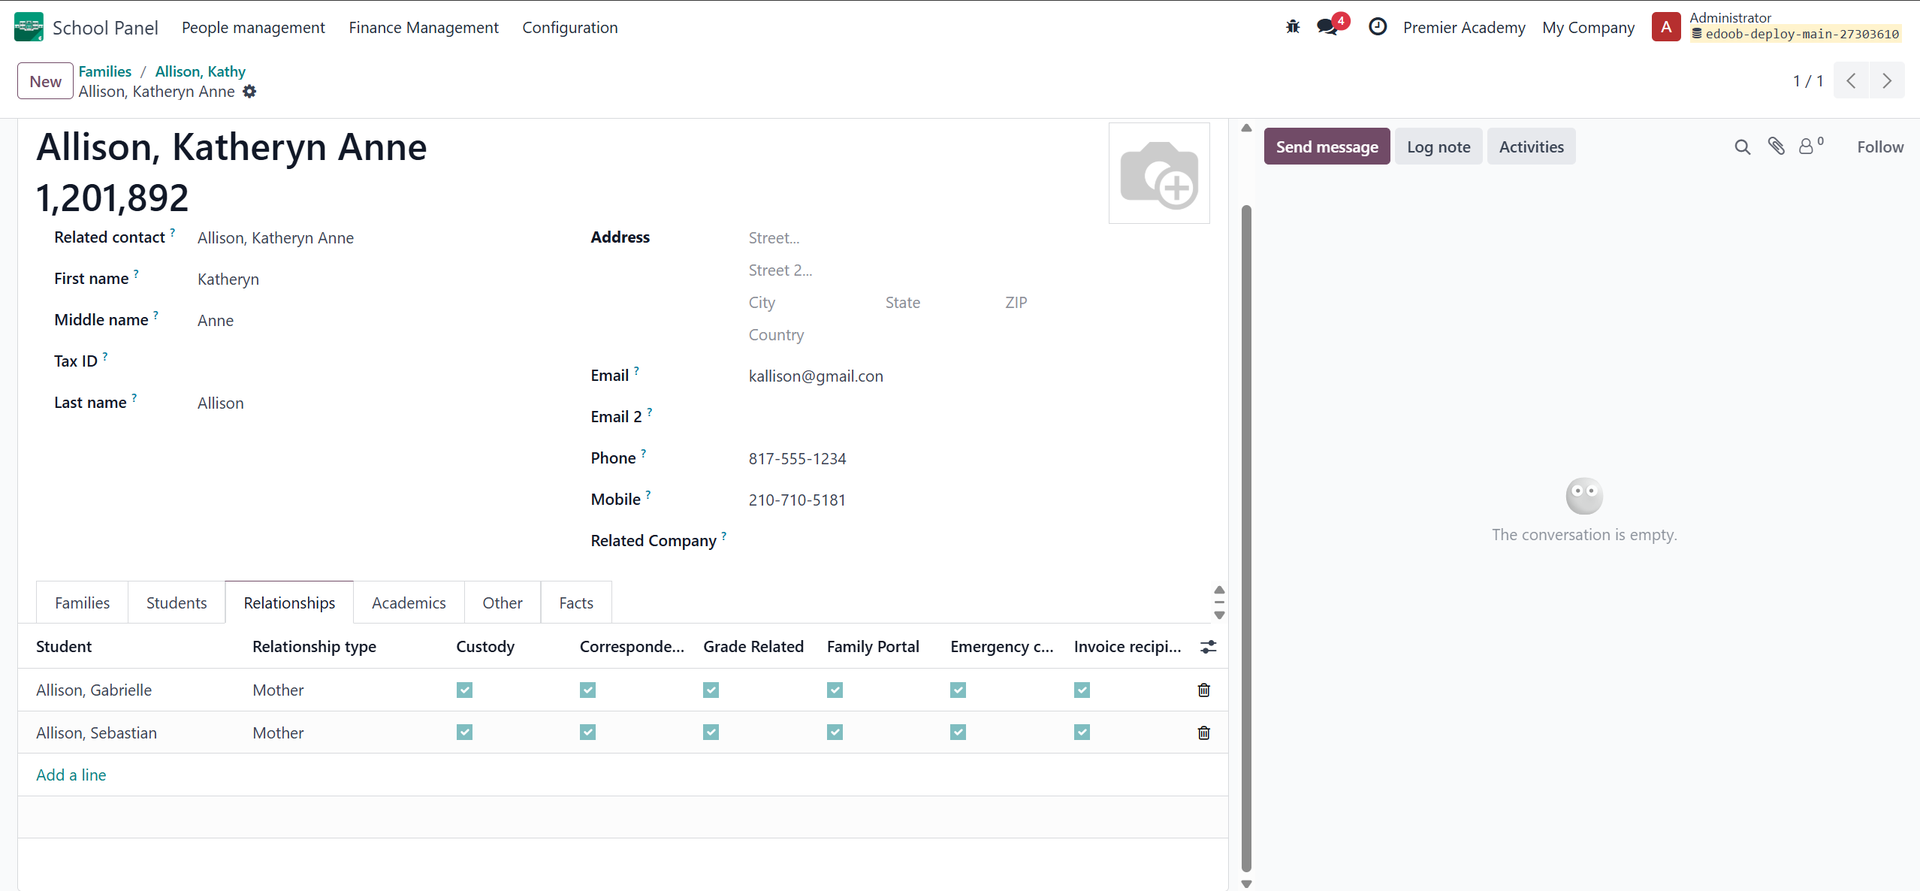Toggle Invoice recipient checkbox for Allison, Gabrielle
The width and height of the screenshot is (1920, 891).
point(1082,690)
